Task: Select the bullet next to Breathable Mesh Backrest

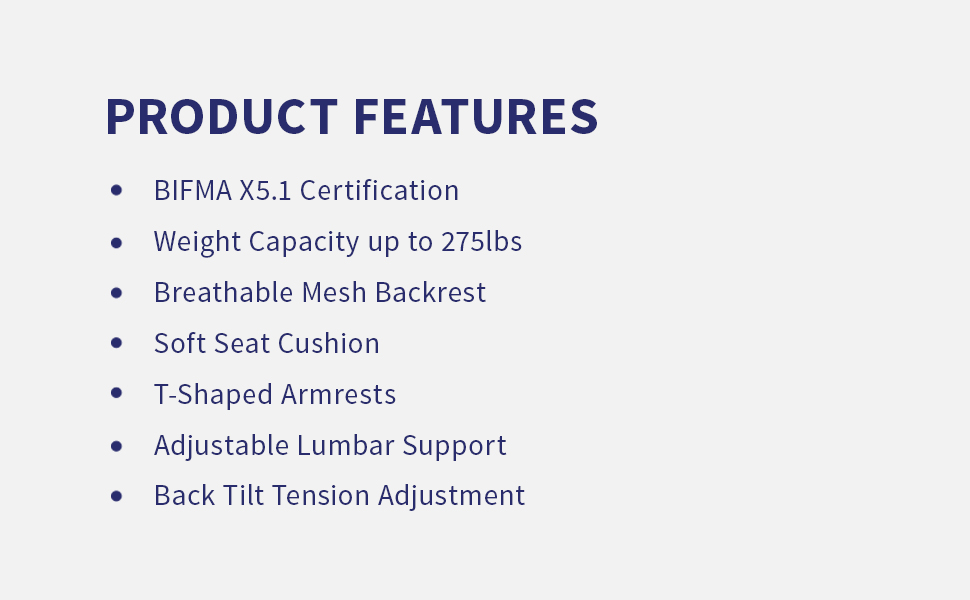Action: pyautogui.click(x=117, y=292)
